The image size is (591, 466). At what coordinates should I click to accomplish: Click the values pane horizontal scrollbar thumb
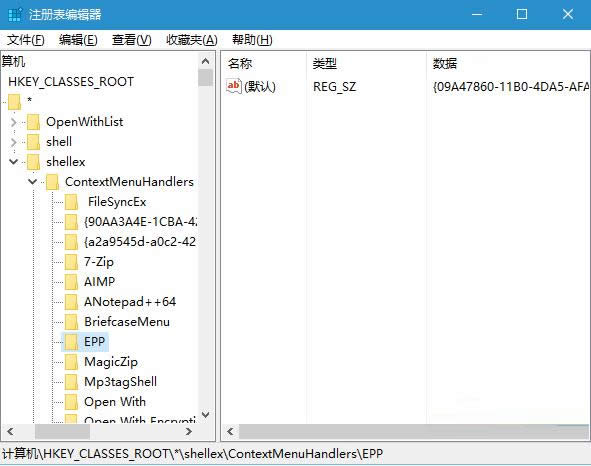click(414, 432)
